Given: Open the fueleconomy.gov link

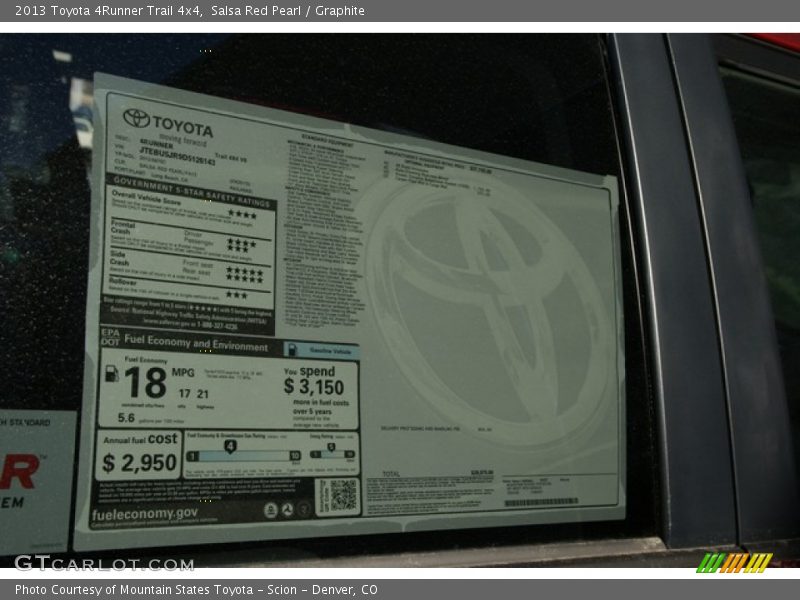Looking at the screenshot, I should coord(145,513).
